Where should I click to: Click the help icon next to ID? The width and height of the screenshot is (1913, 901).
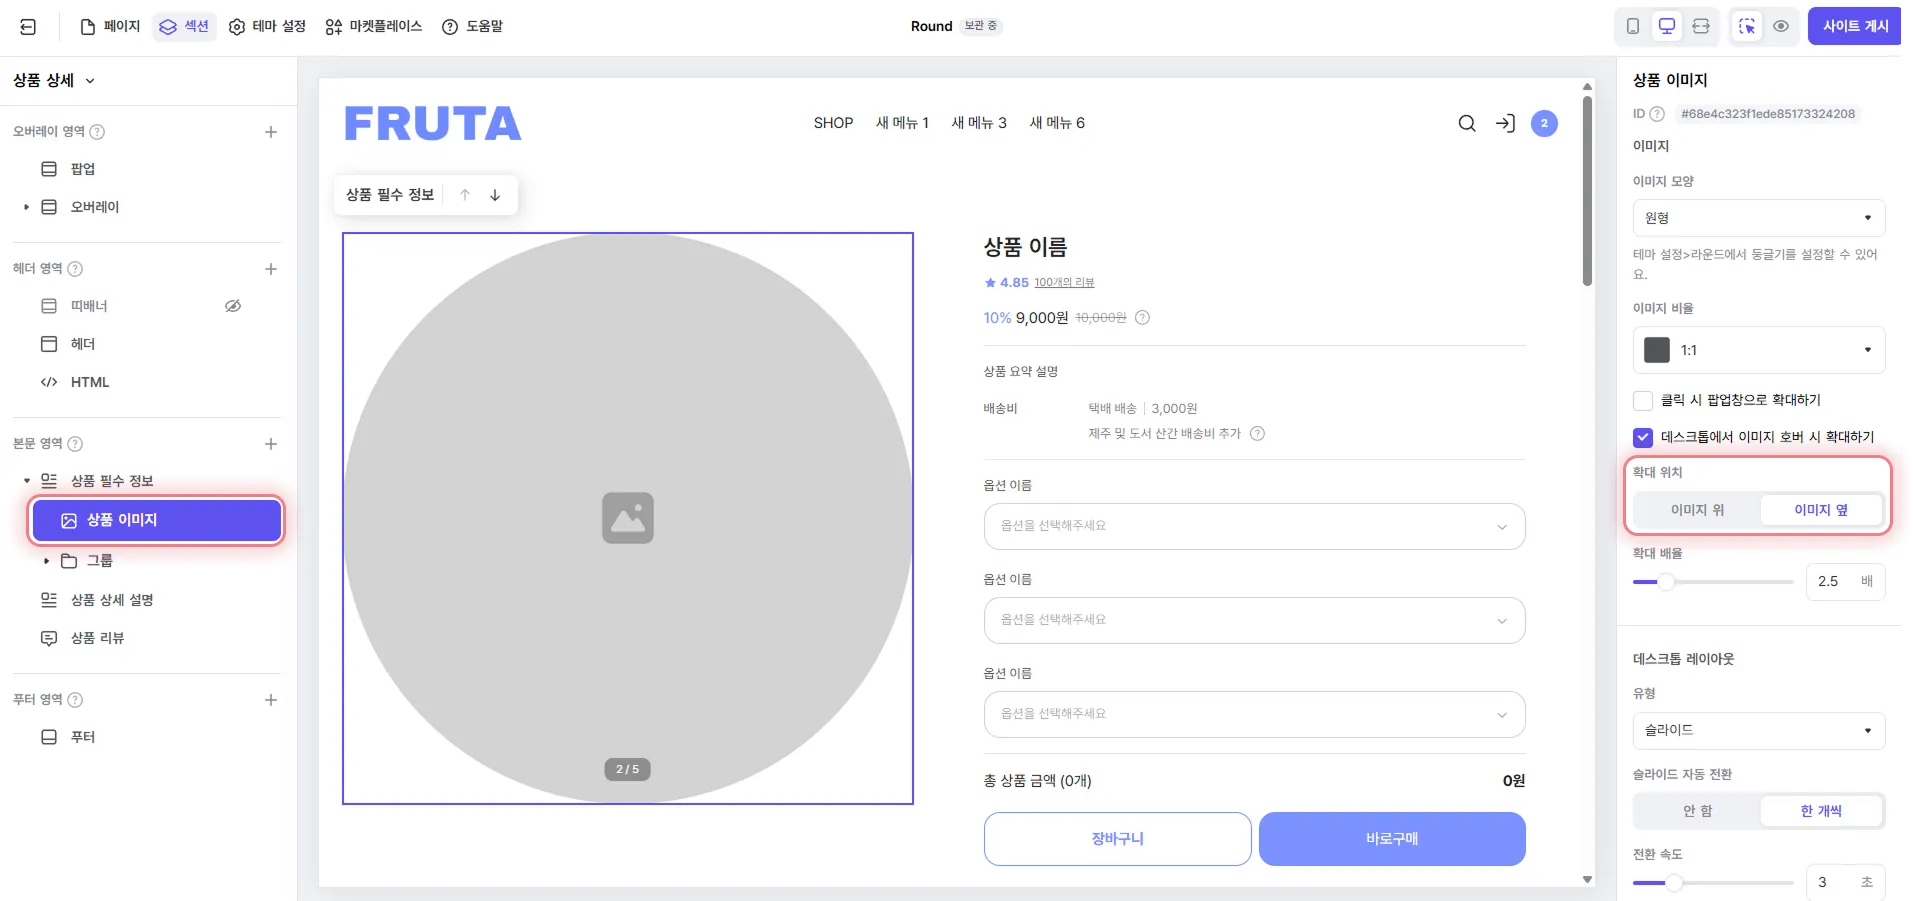pos(1657,114)
